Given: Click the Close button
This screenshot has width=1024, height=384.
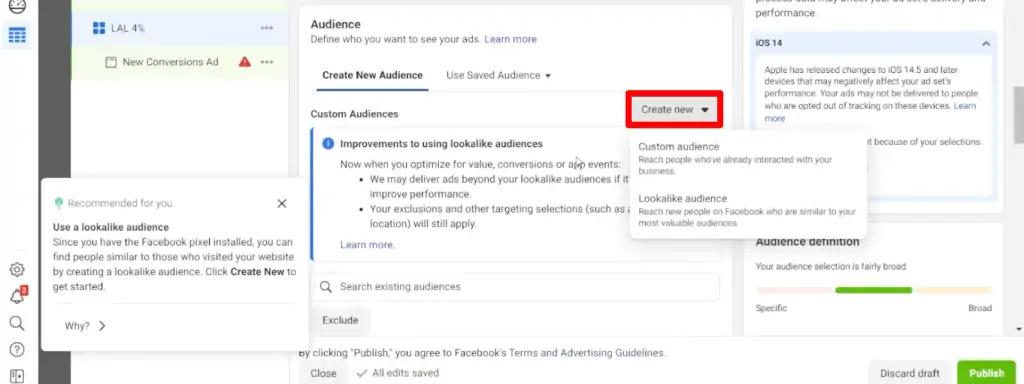Looking at the screenshot, I should click(323, 374).
